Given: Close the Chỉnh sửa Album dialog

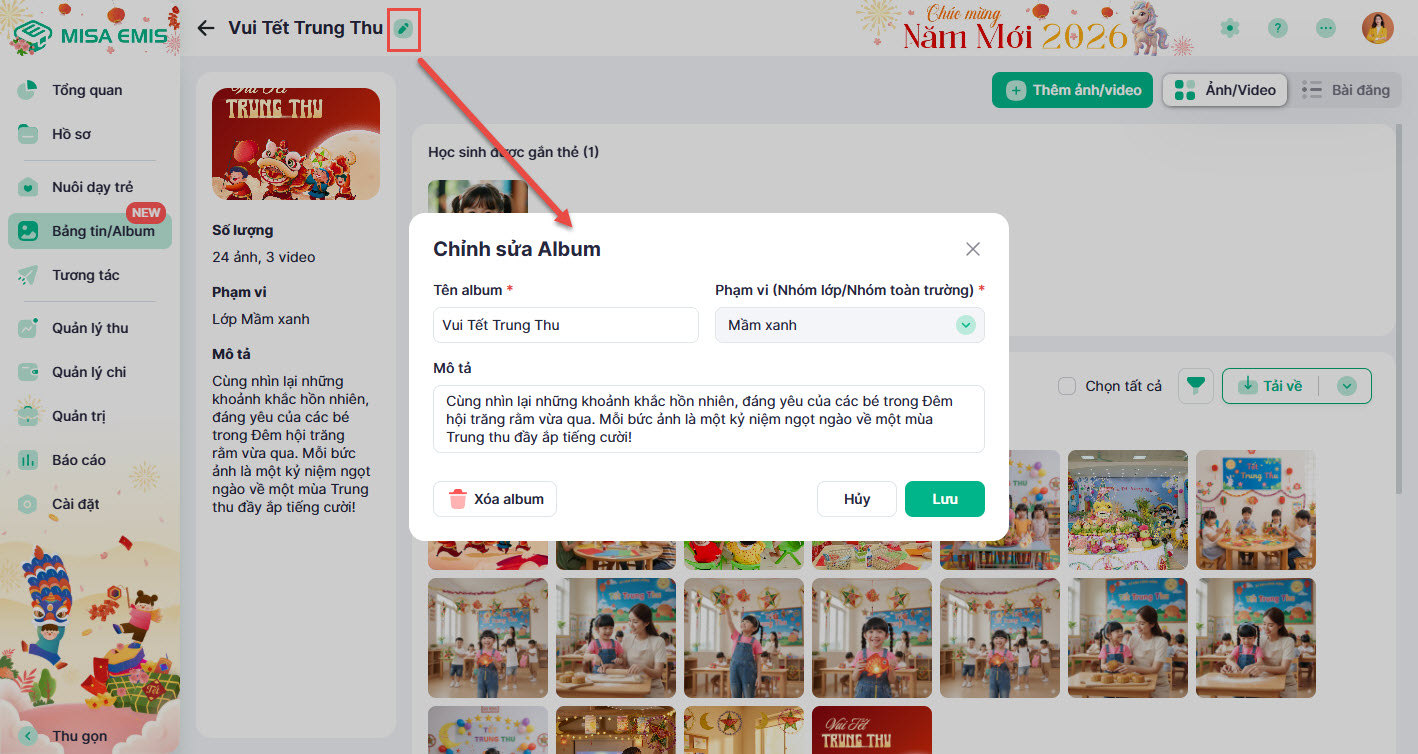Looking at the screenshot, I should [973, 249].
